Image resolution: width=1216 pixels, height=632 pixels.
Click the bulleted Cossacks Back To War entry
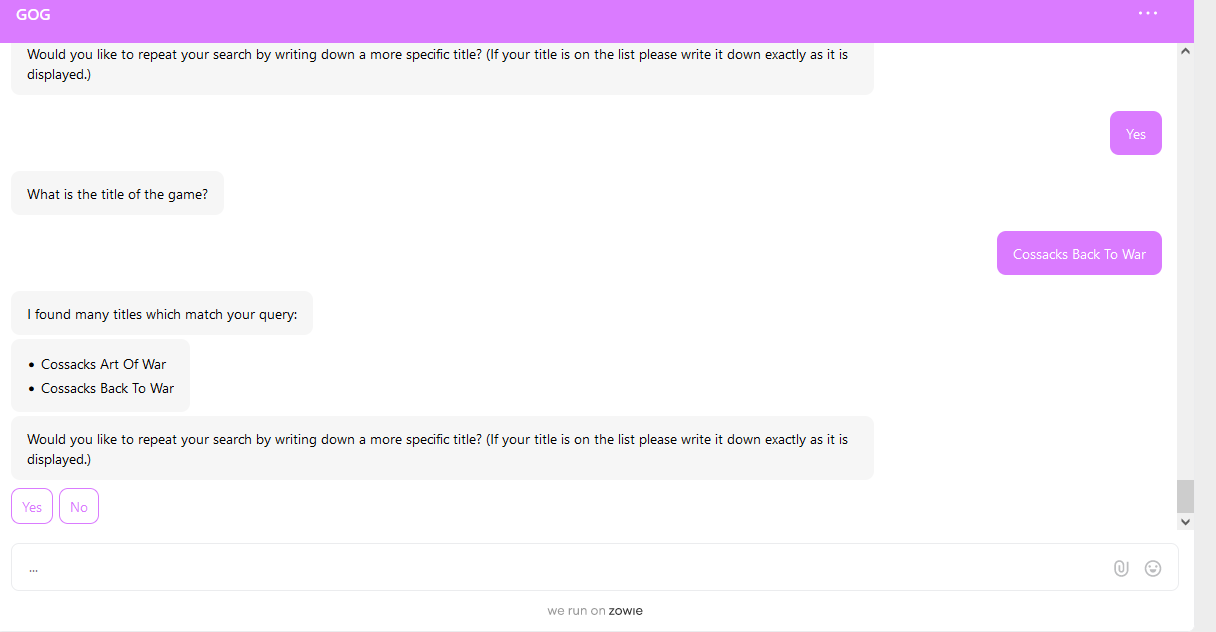(107, 388)
